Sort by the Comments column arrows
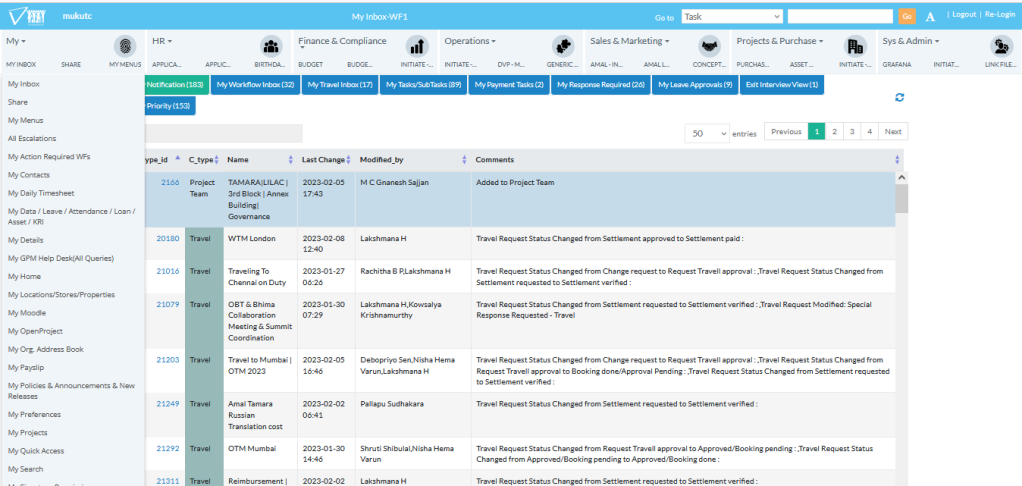 pos(897,160)
